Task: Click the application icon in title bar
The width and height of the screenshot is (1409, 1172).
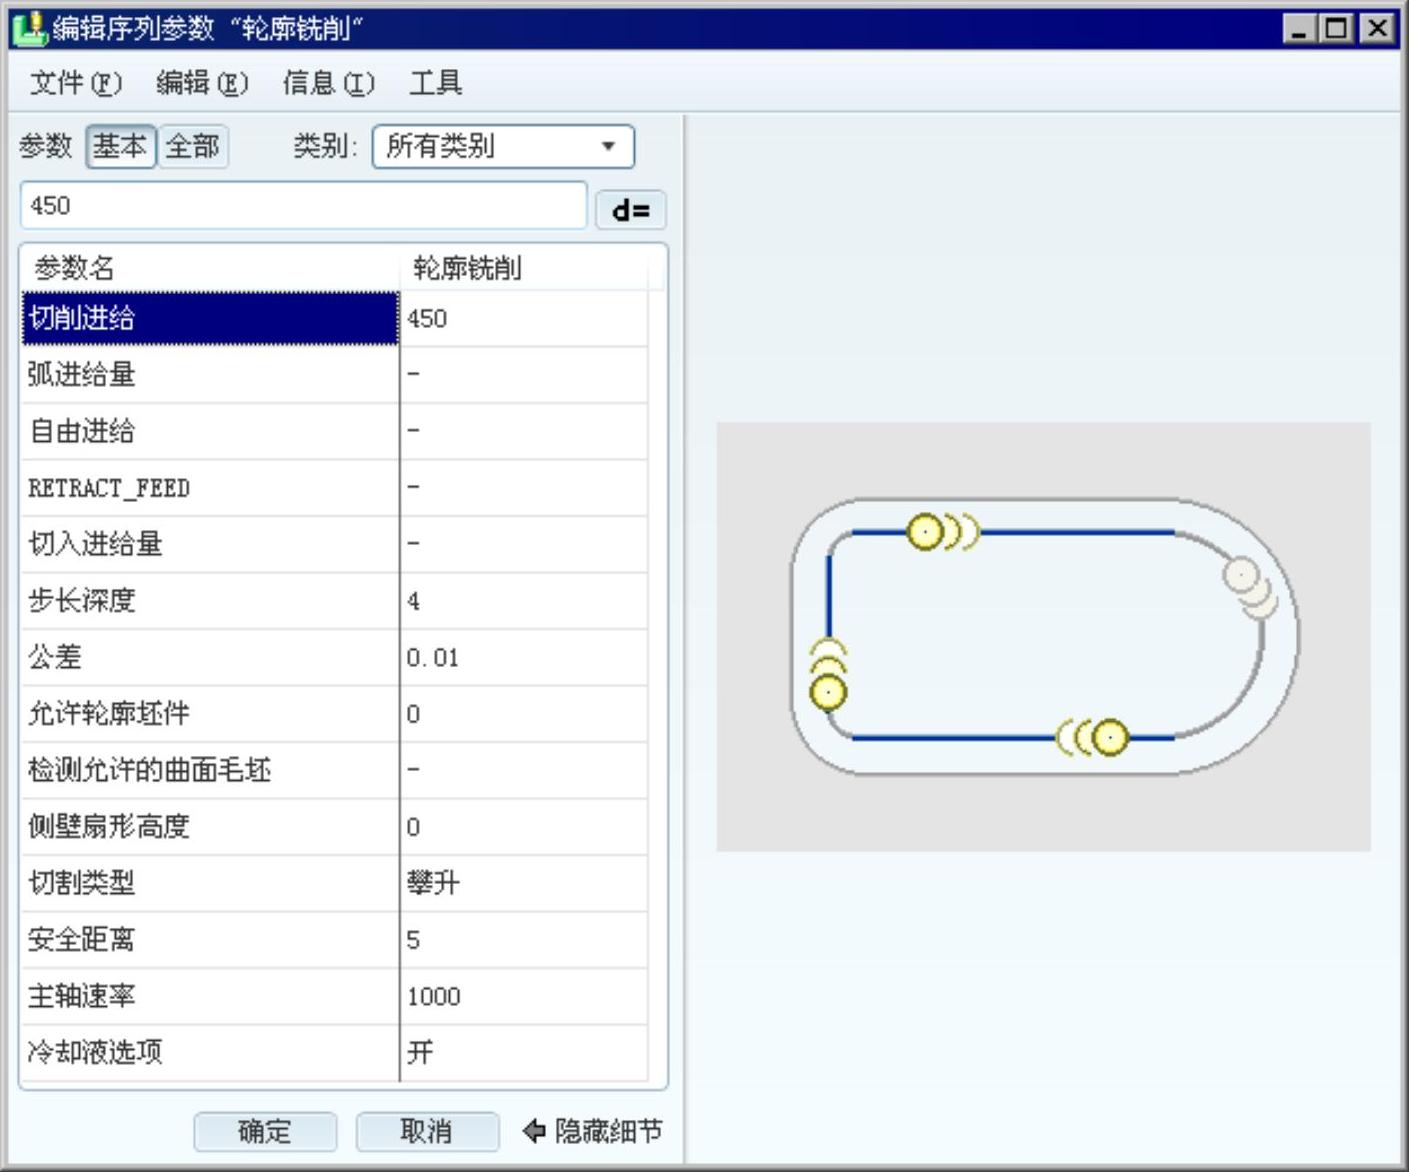Action: tap(29, 27)
